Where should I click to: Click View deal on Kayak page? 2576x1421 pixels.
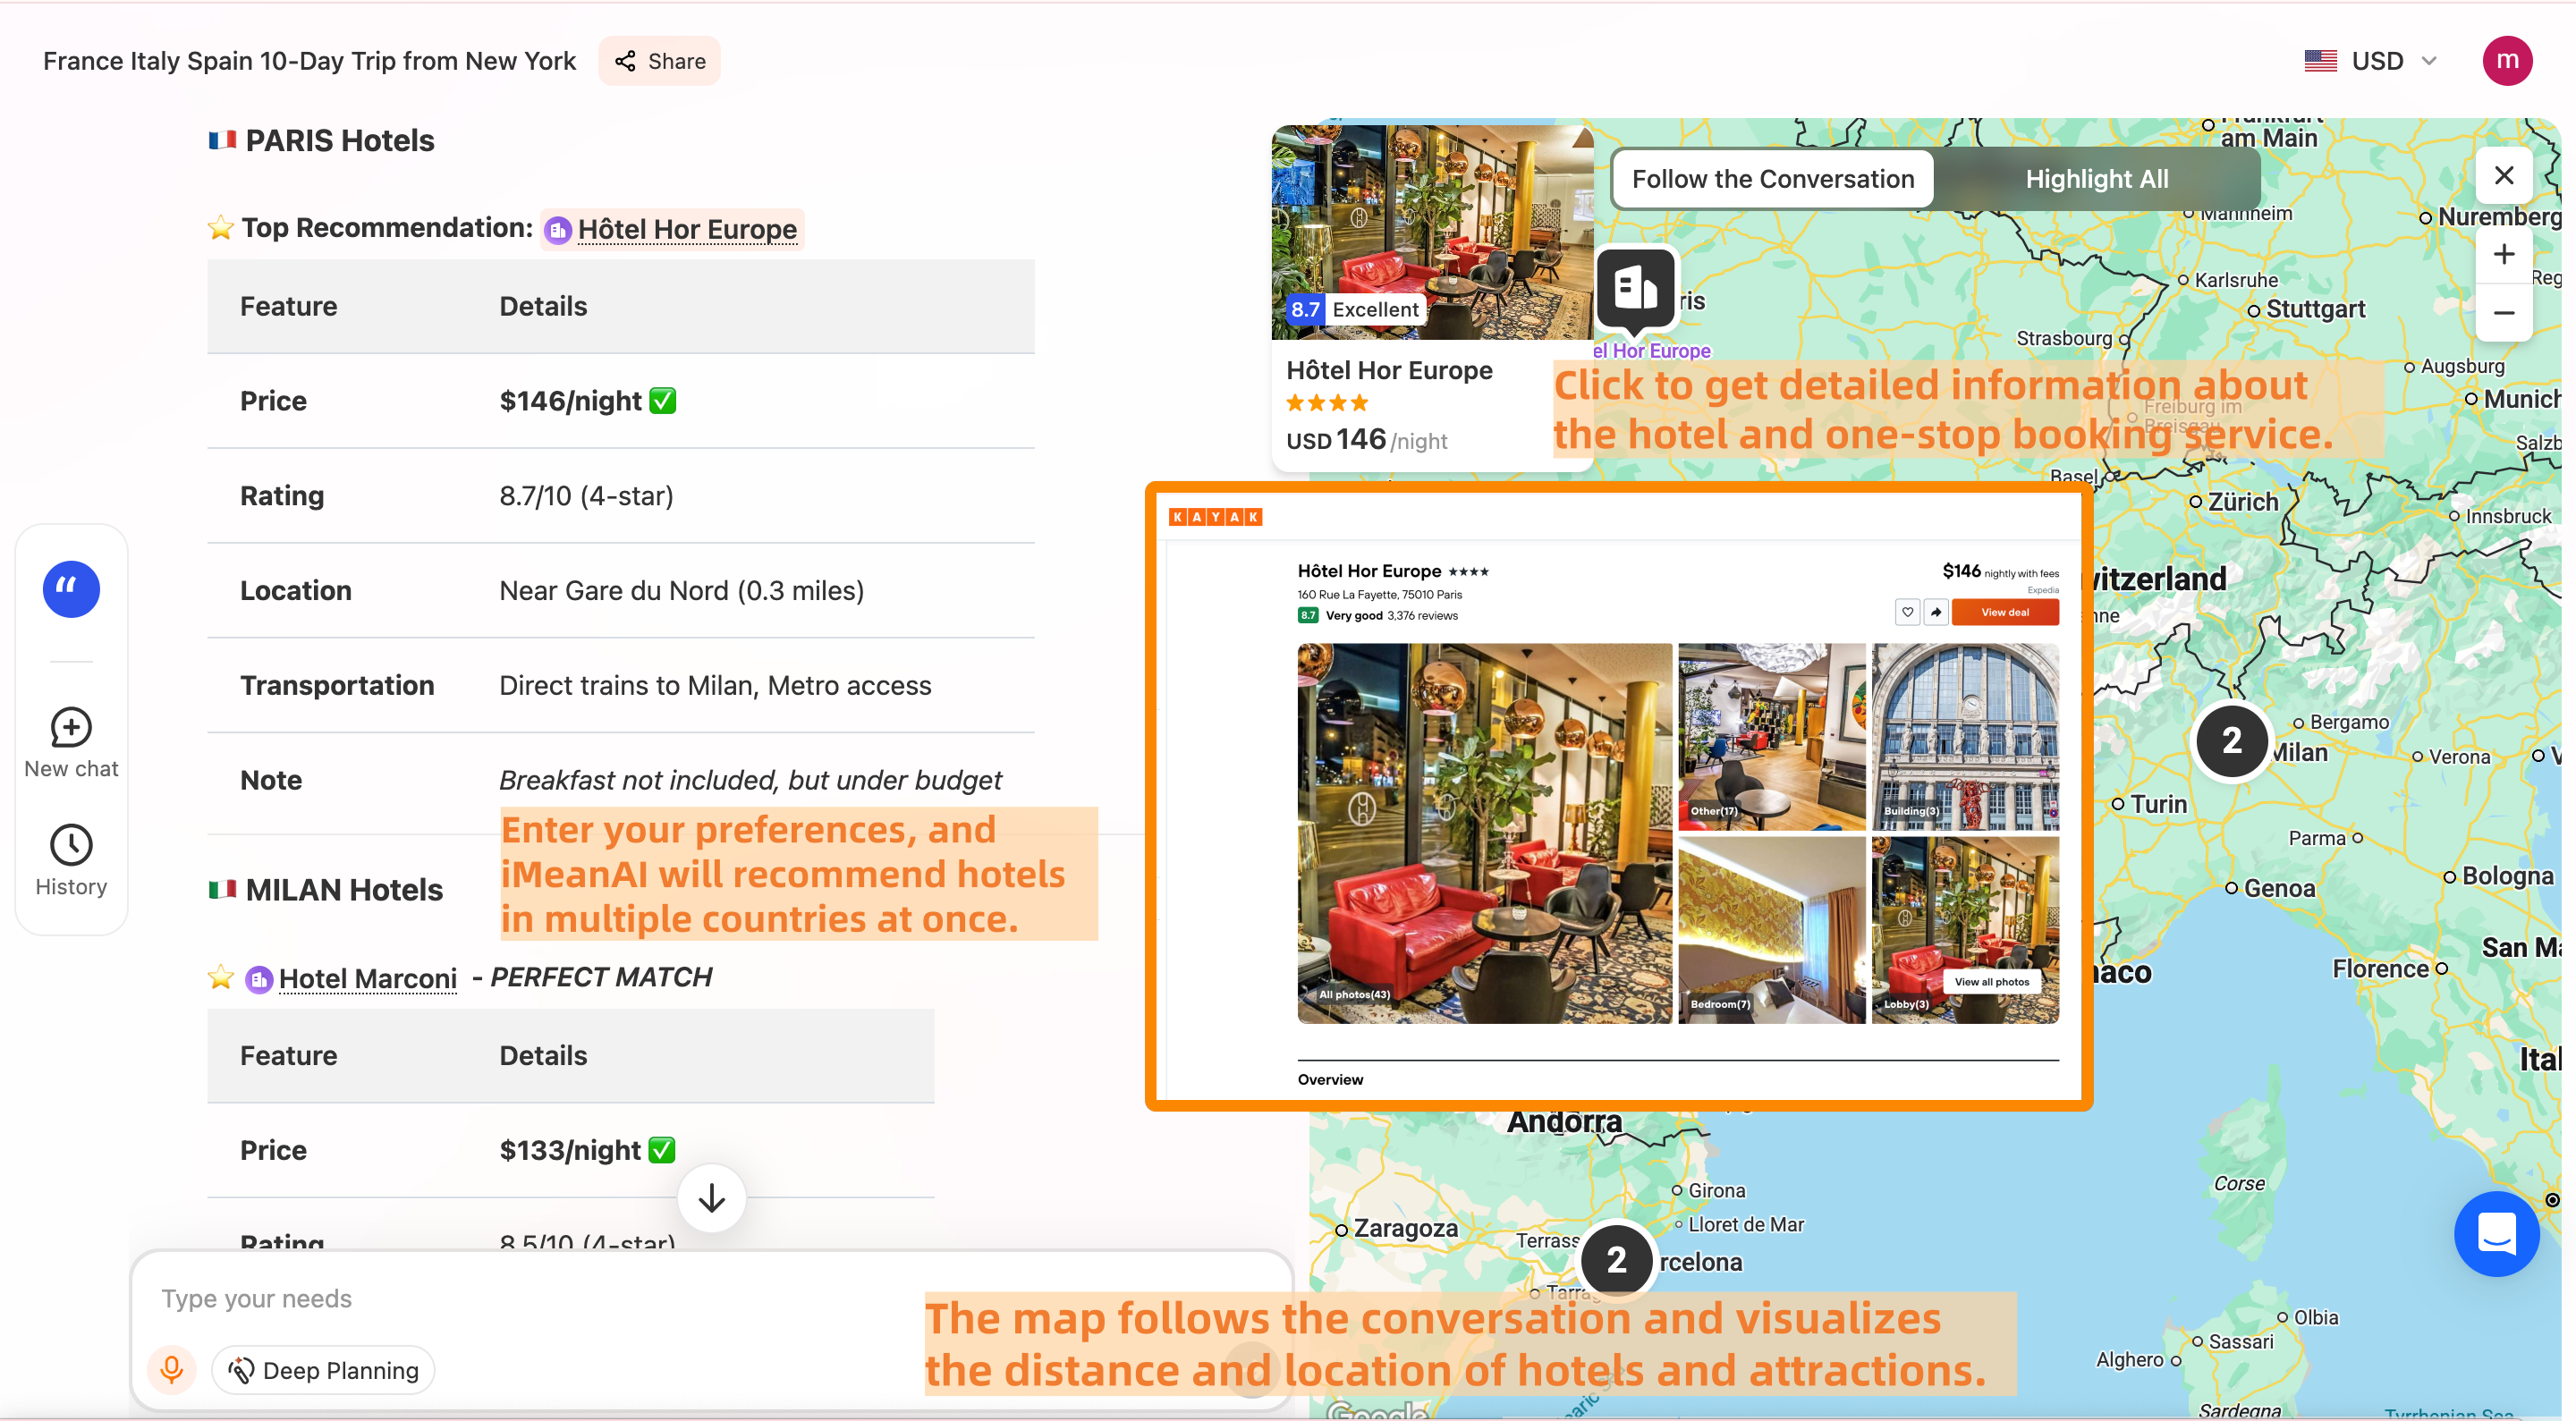coord(2004,612)
